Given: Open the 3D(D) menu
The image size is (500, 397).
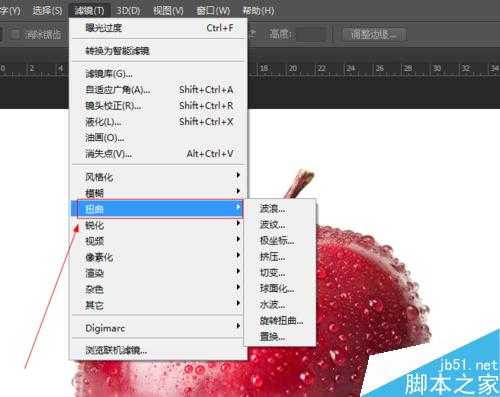Looking at the screenshot, I should (128, 11).
